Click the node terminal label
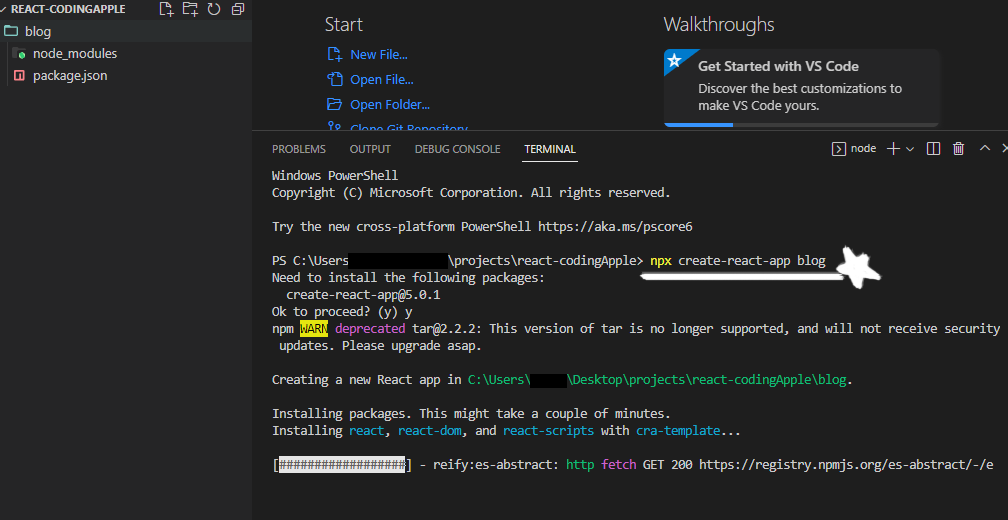The width and height of the screenshot is (1008, 520). coord(863,148)
